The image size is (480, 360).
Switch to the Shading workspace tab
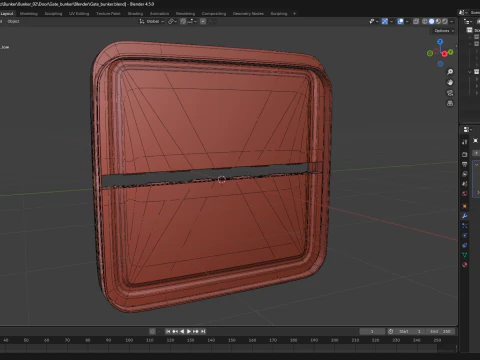[x=135, y=14]
